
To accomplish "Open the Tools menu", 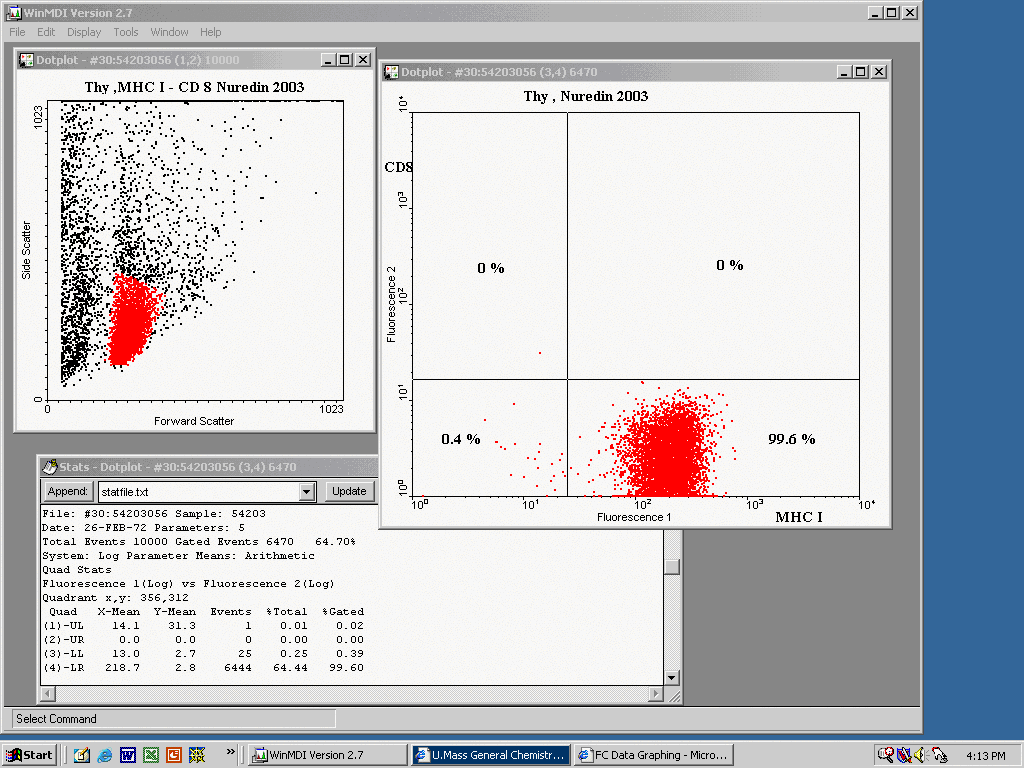I will point(126,32).
